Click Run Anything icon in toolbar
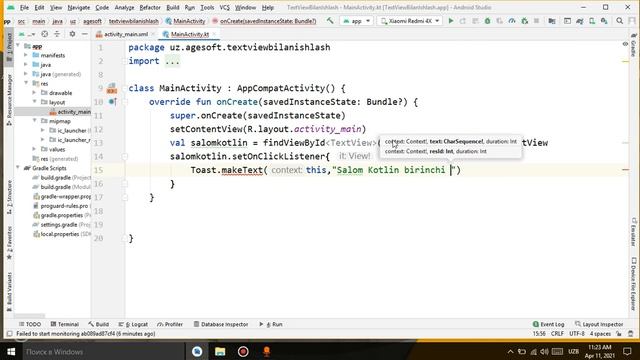This screenshot has width=640, height=360. click(x=567, y=20)
